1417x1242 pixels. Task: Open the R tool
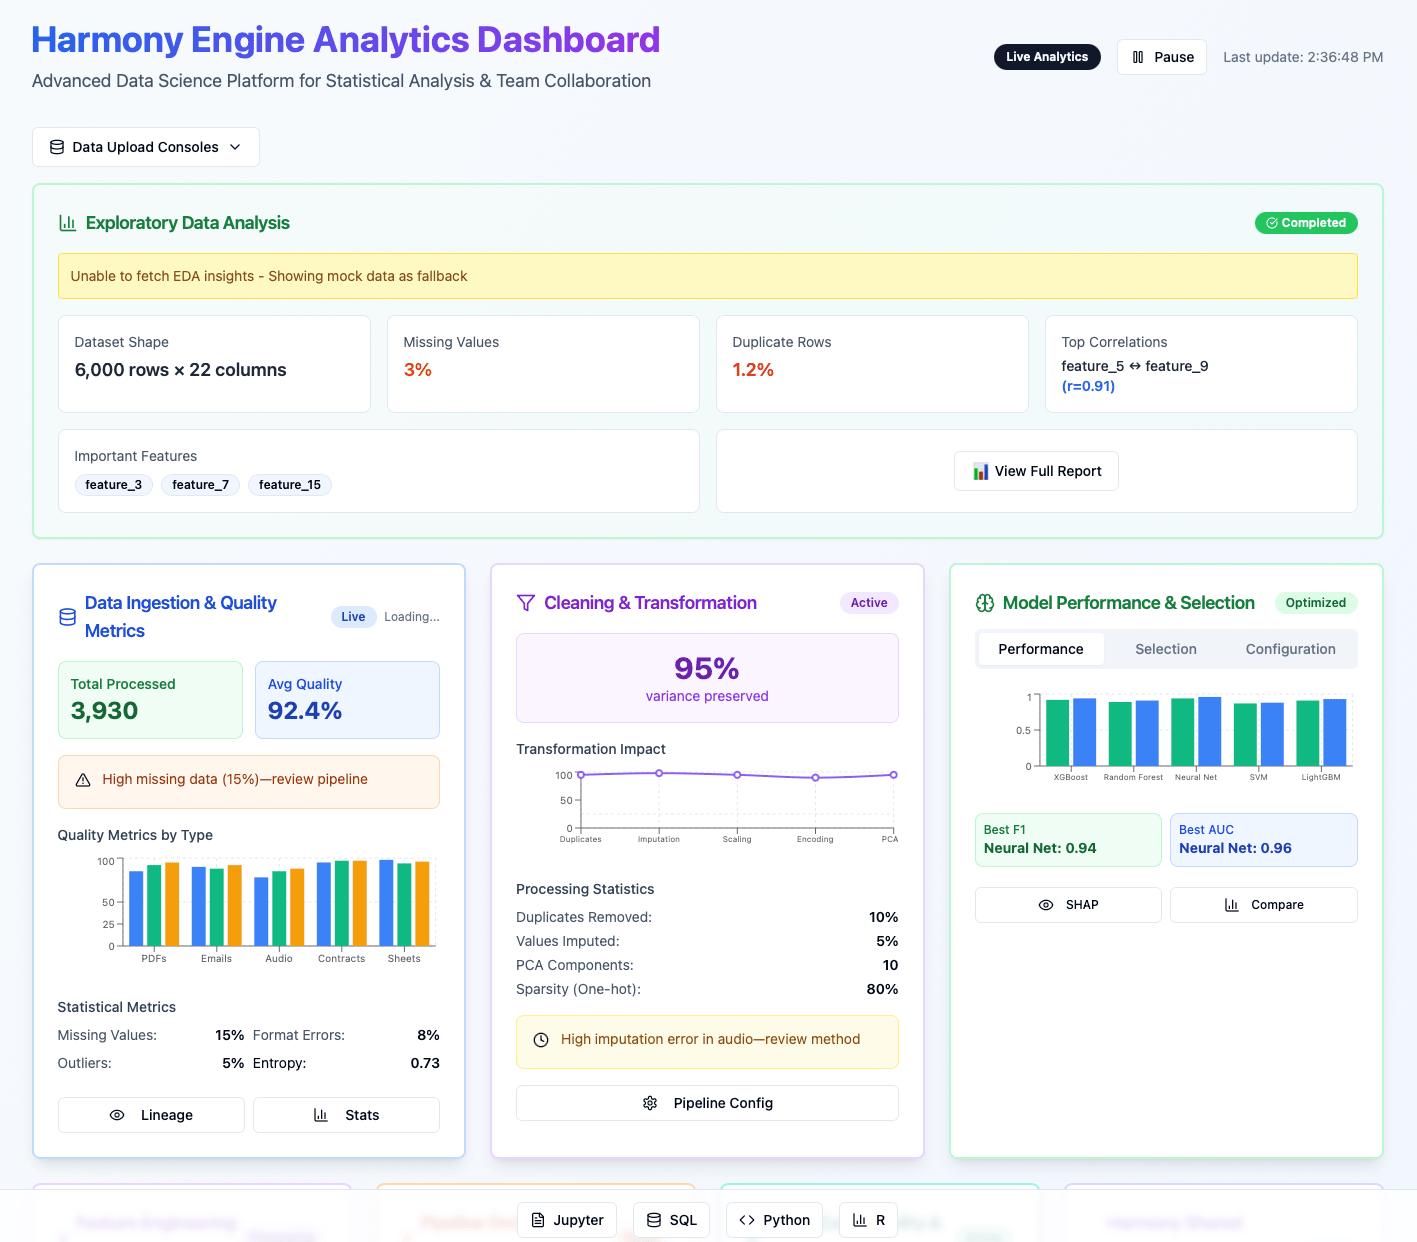click(x=869, y=1220)
